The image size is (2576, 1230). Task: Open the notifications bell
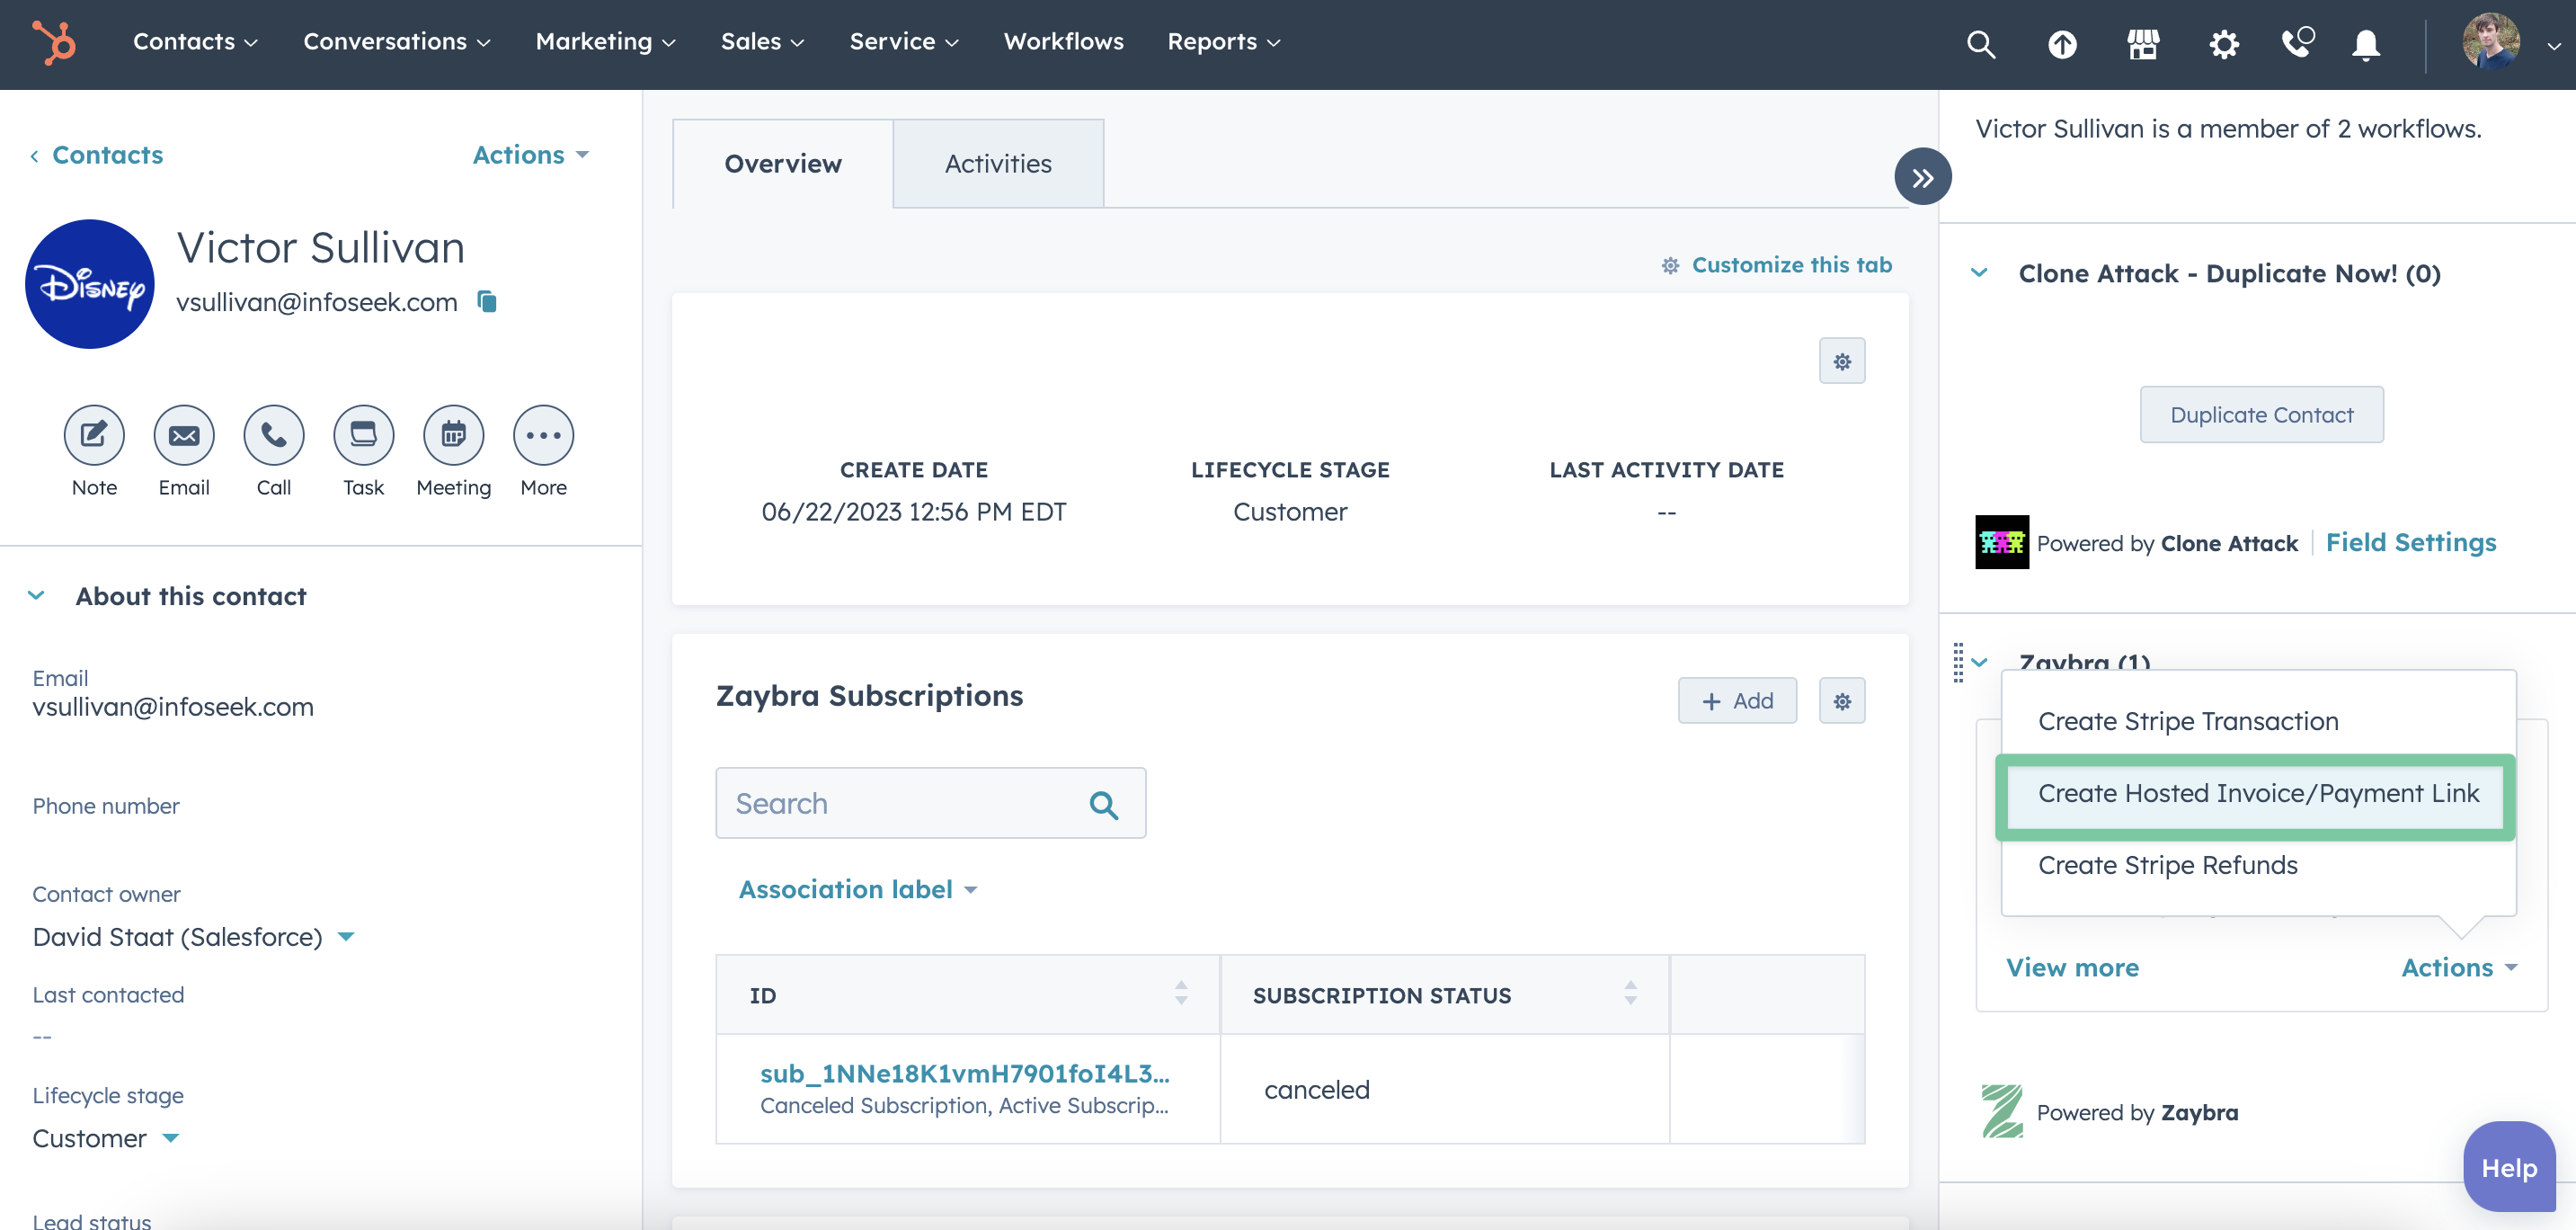pyautogui.click(x=2365, y=44)
